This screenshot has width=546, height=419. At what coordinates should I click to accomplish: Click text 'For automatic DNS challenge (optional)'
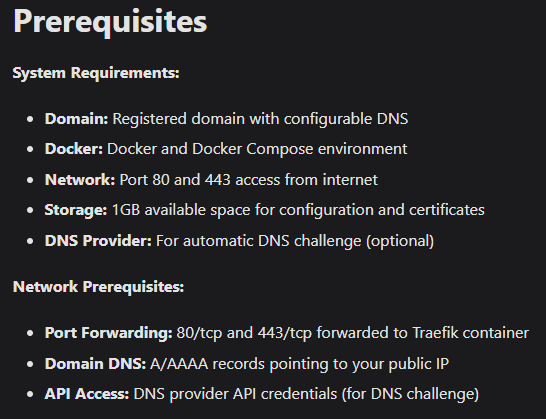(x=295, y=241)
